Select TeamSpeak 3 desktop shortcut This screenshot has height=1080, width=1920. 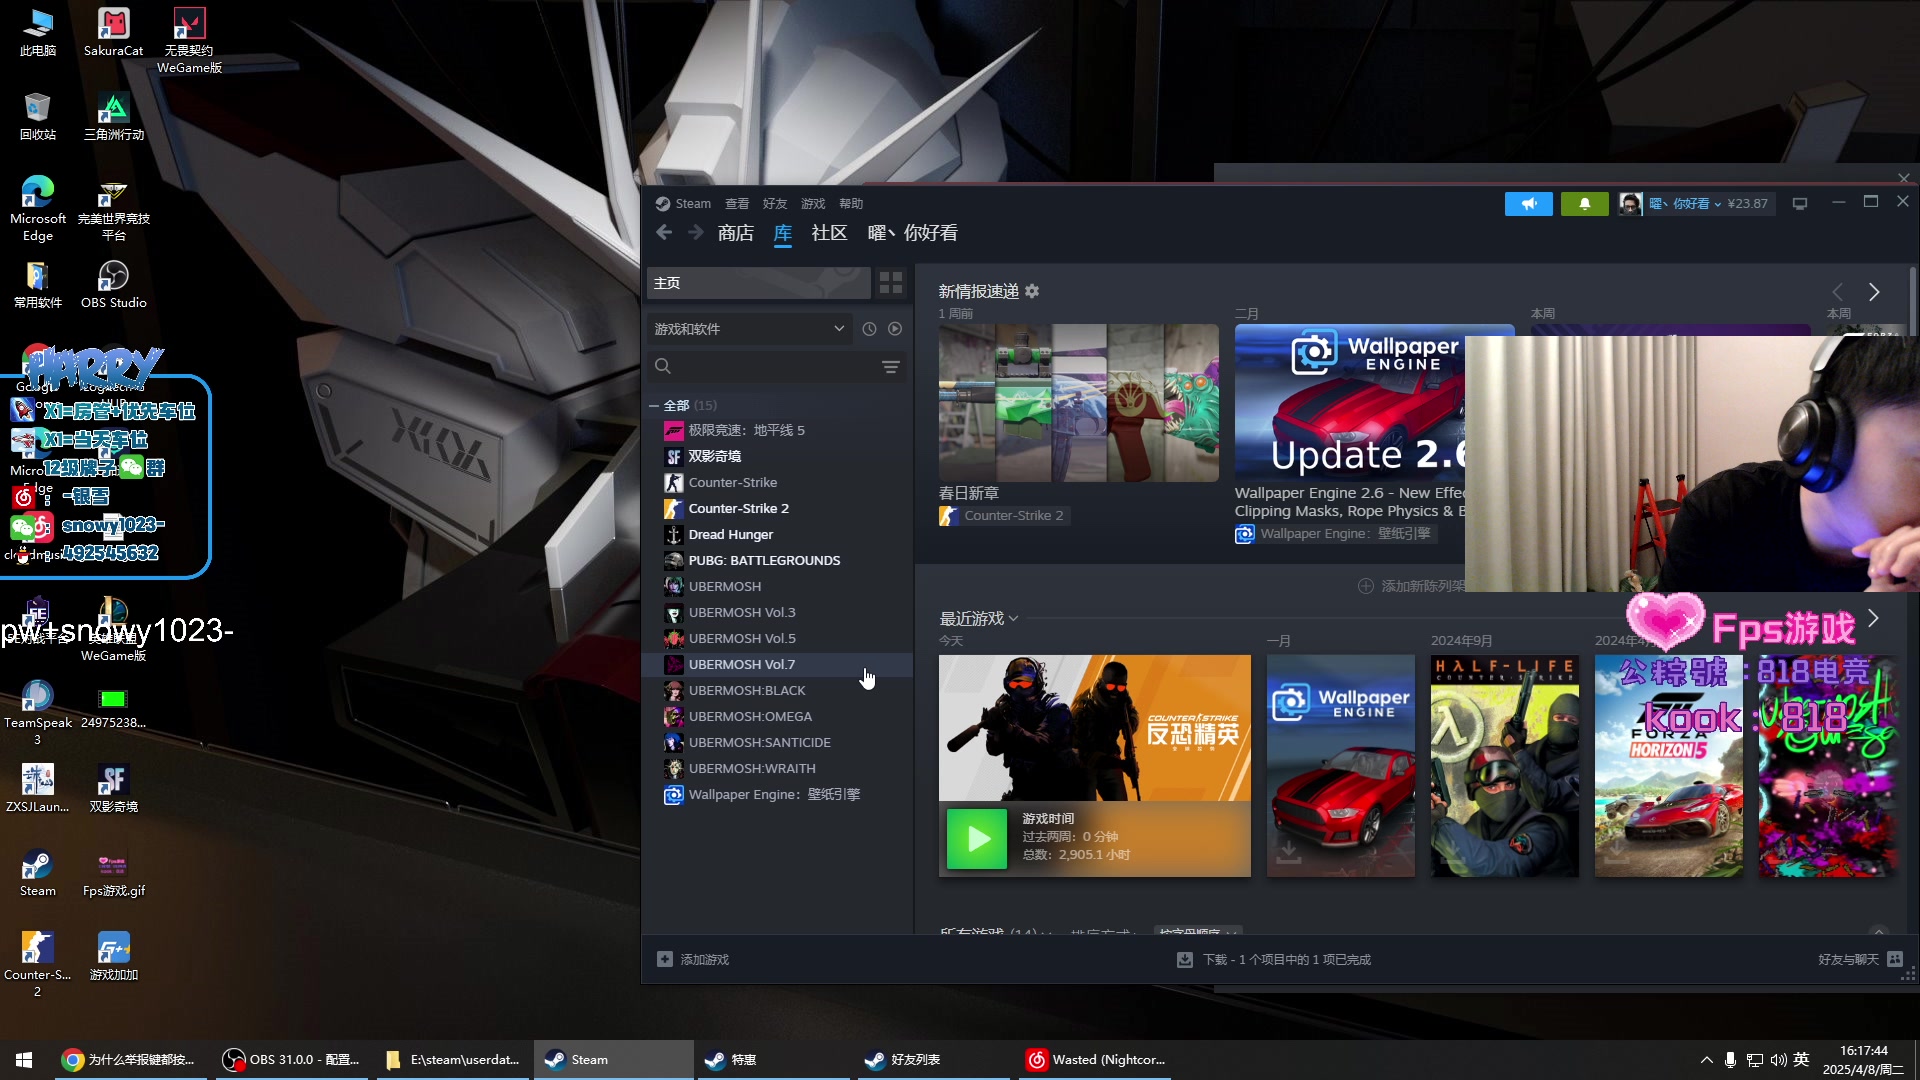(x=38, y=713)
